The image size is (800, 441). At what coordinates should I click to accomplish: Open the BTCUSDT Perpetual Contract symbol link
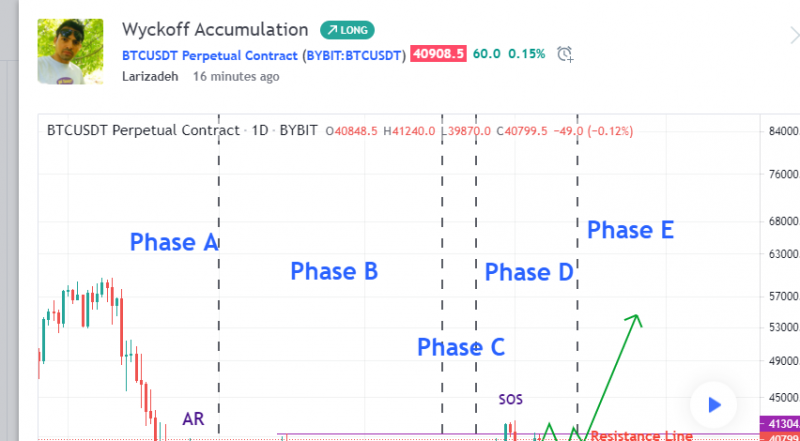pyautogui.click(x=209, y=54)
